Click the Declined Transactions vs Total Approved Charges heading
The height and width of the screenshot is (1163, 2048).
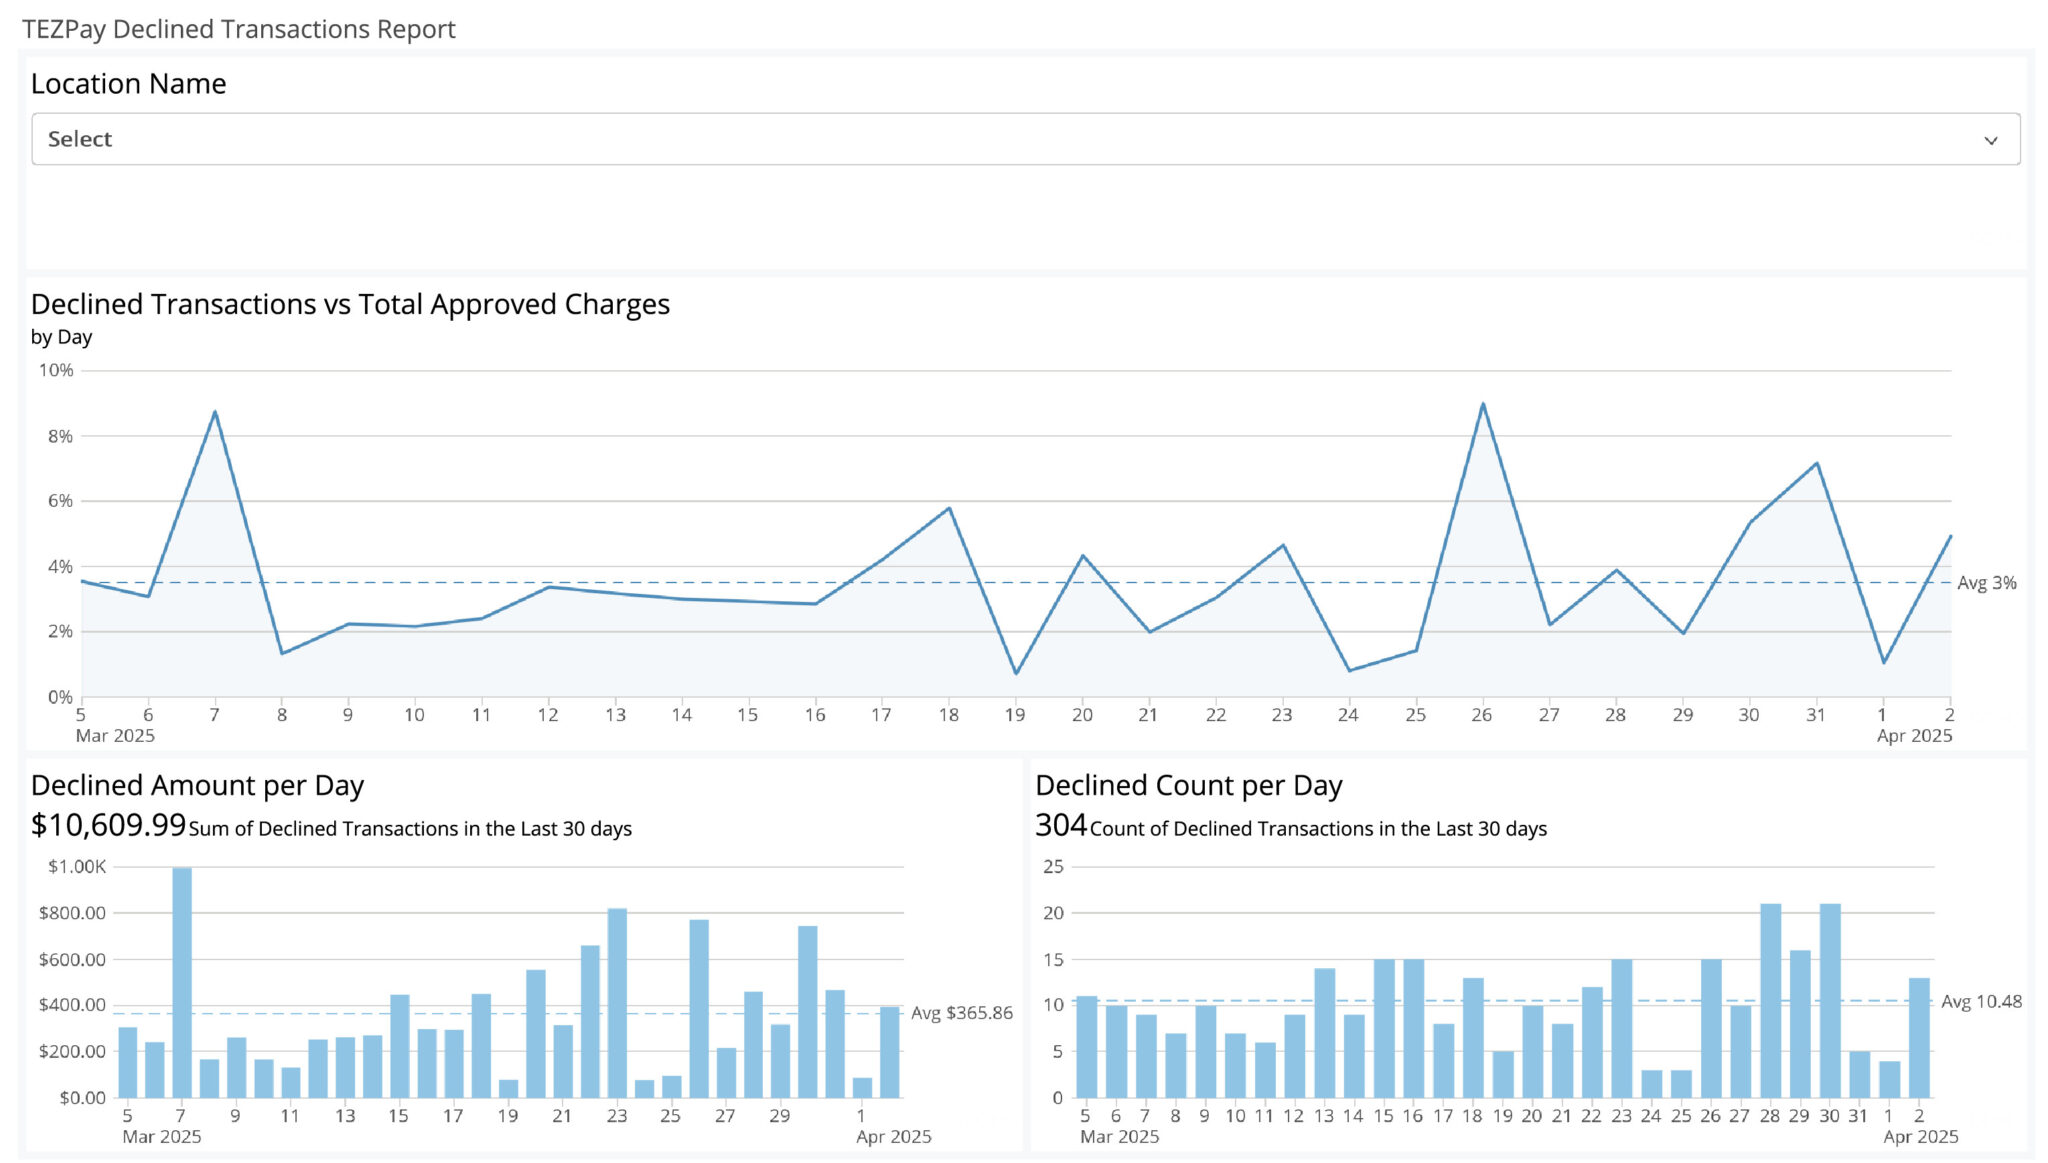click(350, 304)
